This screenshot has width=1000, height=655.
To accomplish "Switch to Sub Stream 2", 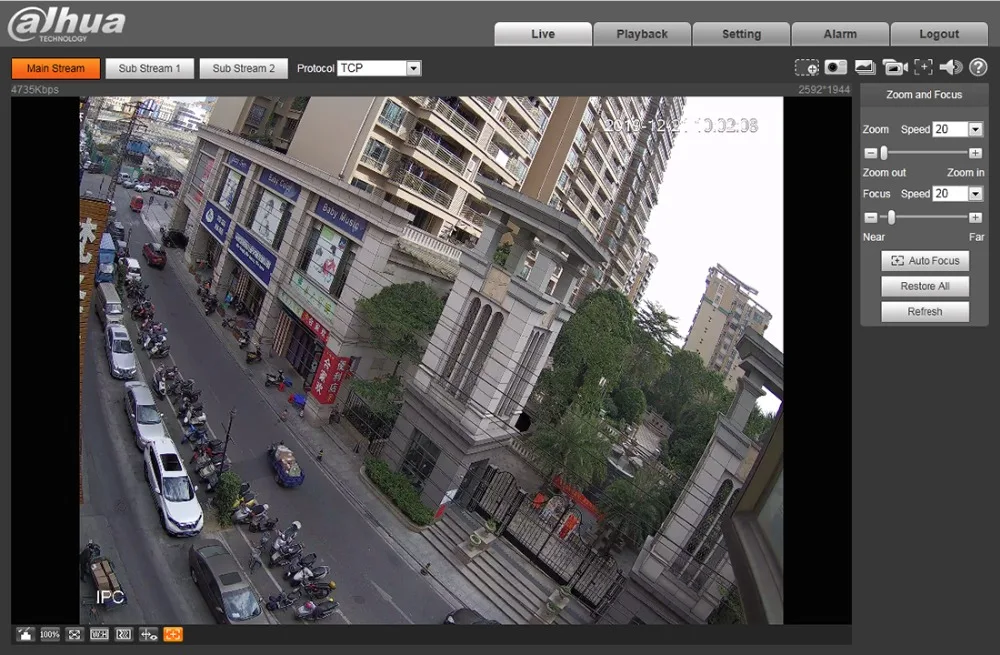I will pos(244,68).
